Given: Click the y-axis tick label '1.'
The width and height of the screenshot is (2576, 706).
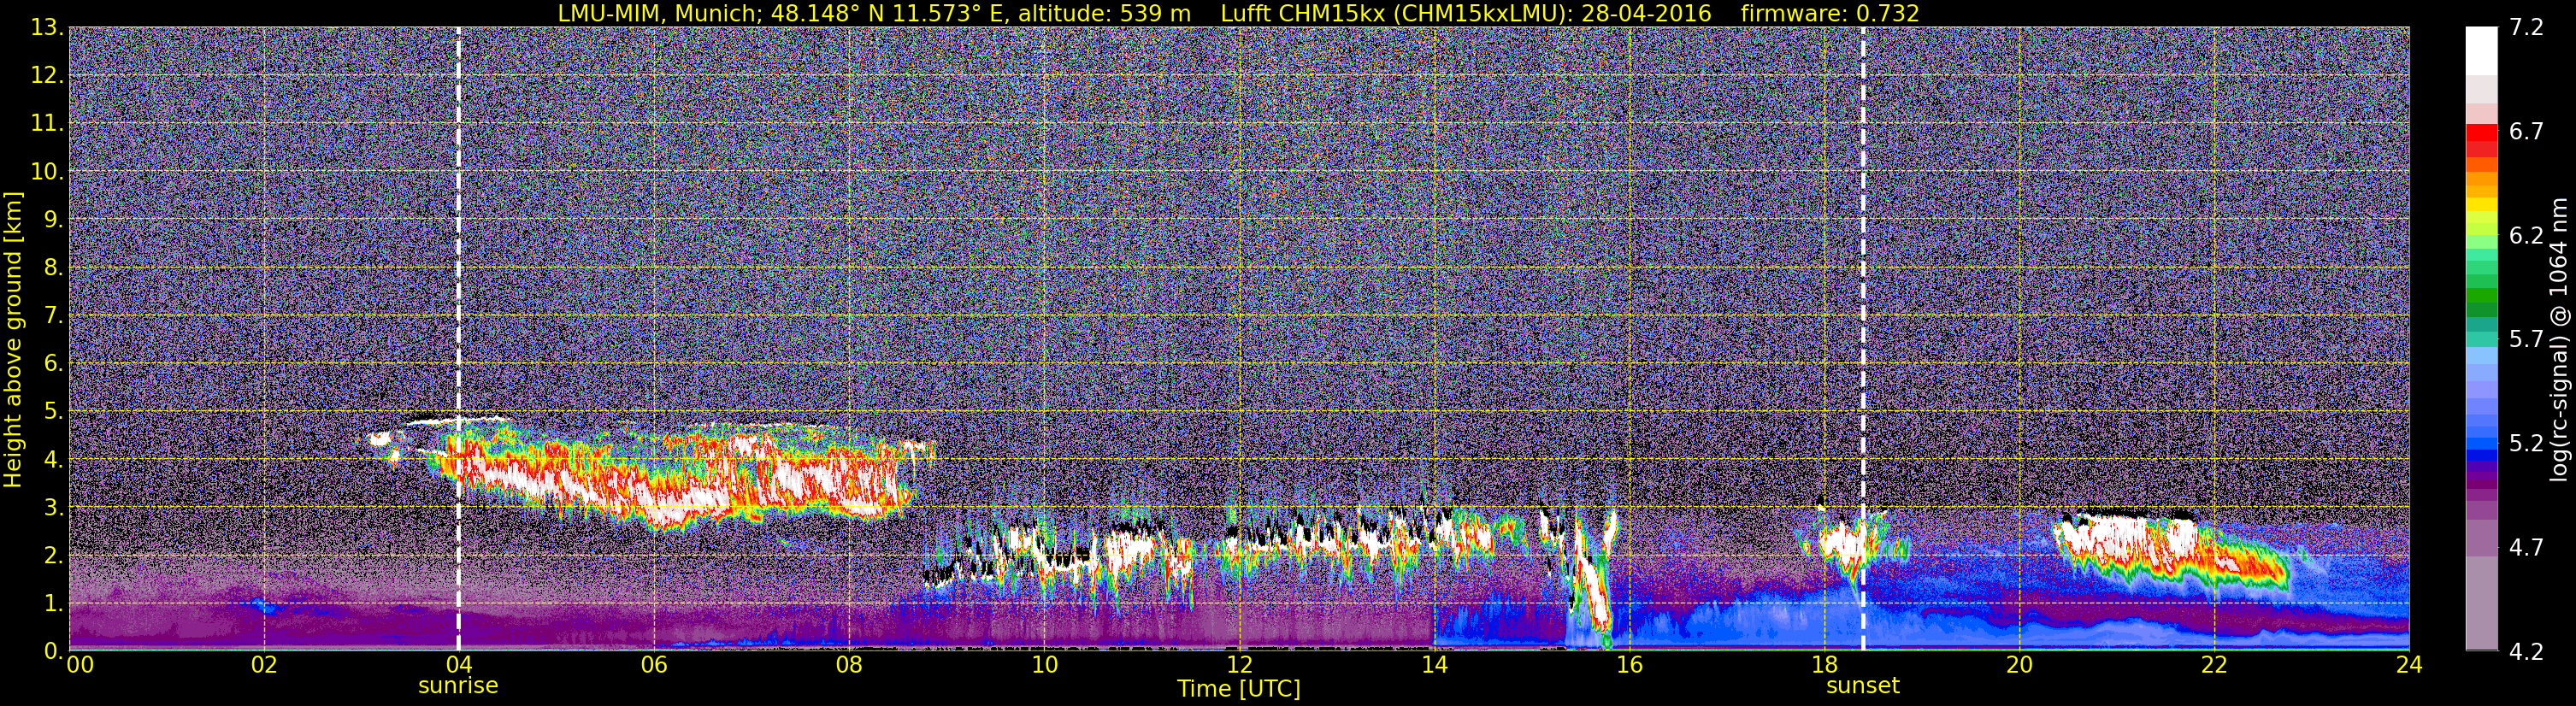Looking at the screenshot, I should 53,603.
